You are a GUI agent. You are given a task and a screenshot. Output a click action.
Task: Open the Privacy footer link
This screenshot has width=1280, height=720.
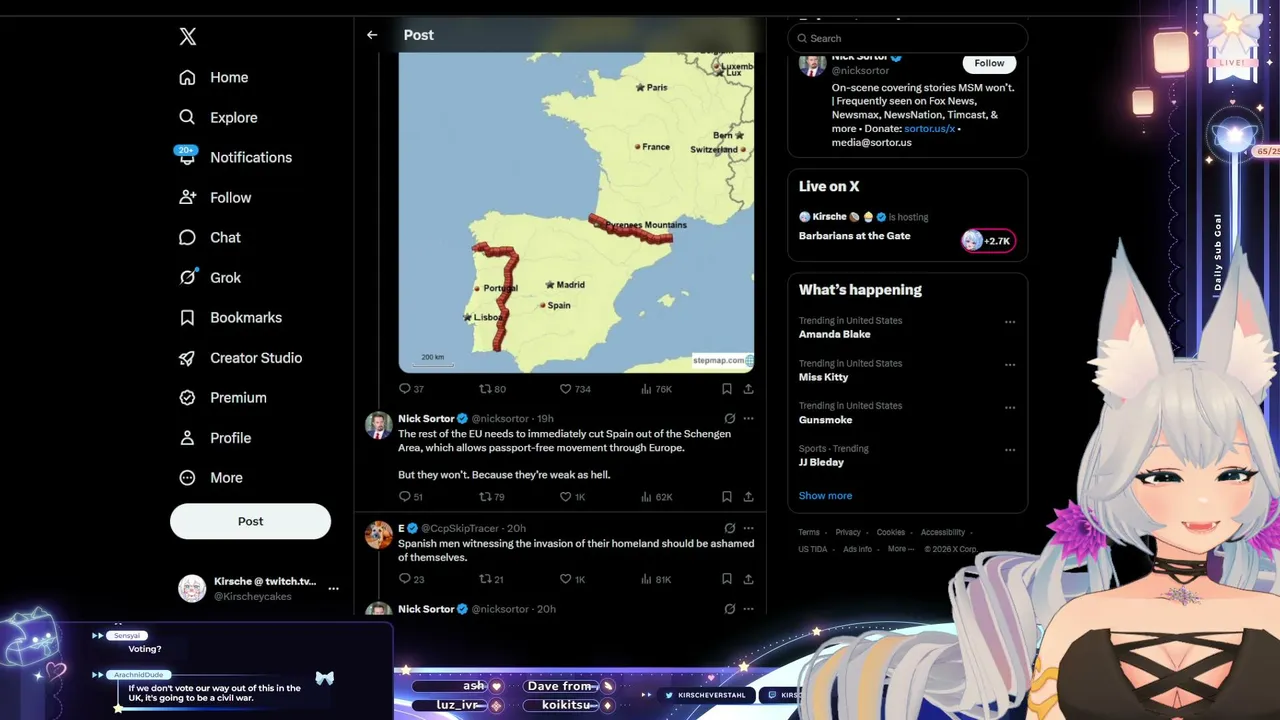click(x=848, y=533)
